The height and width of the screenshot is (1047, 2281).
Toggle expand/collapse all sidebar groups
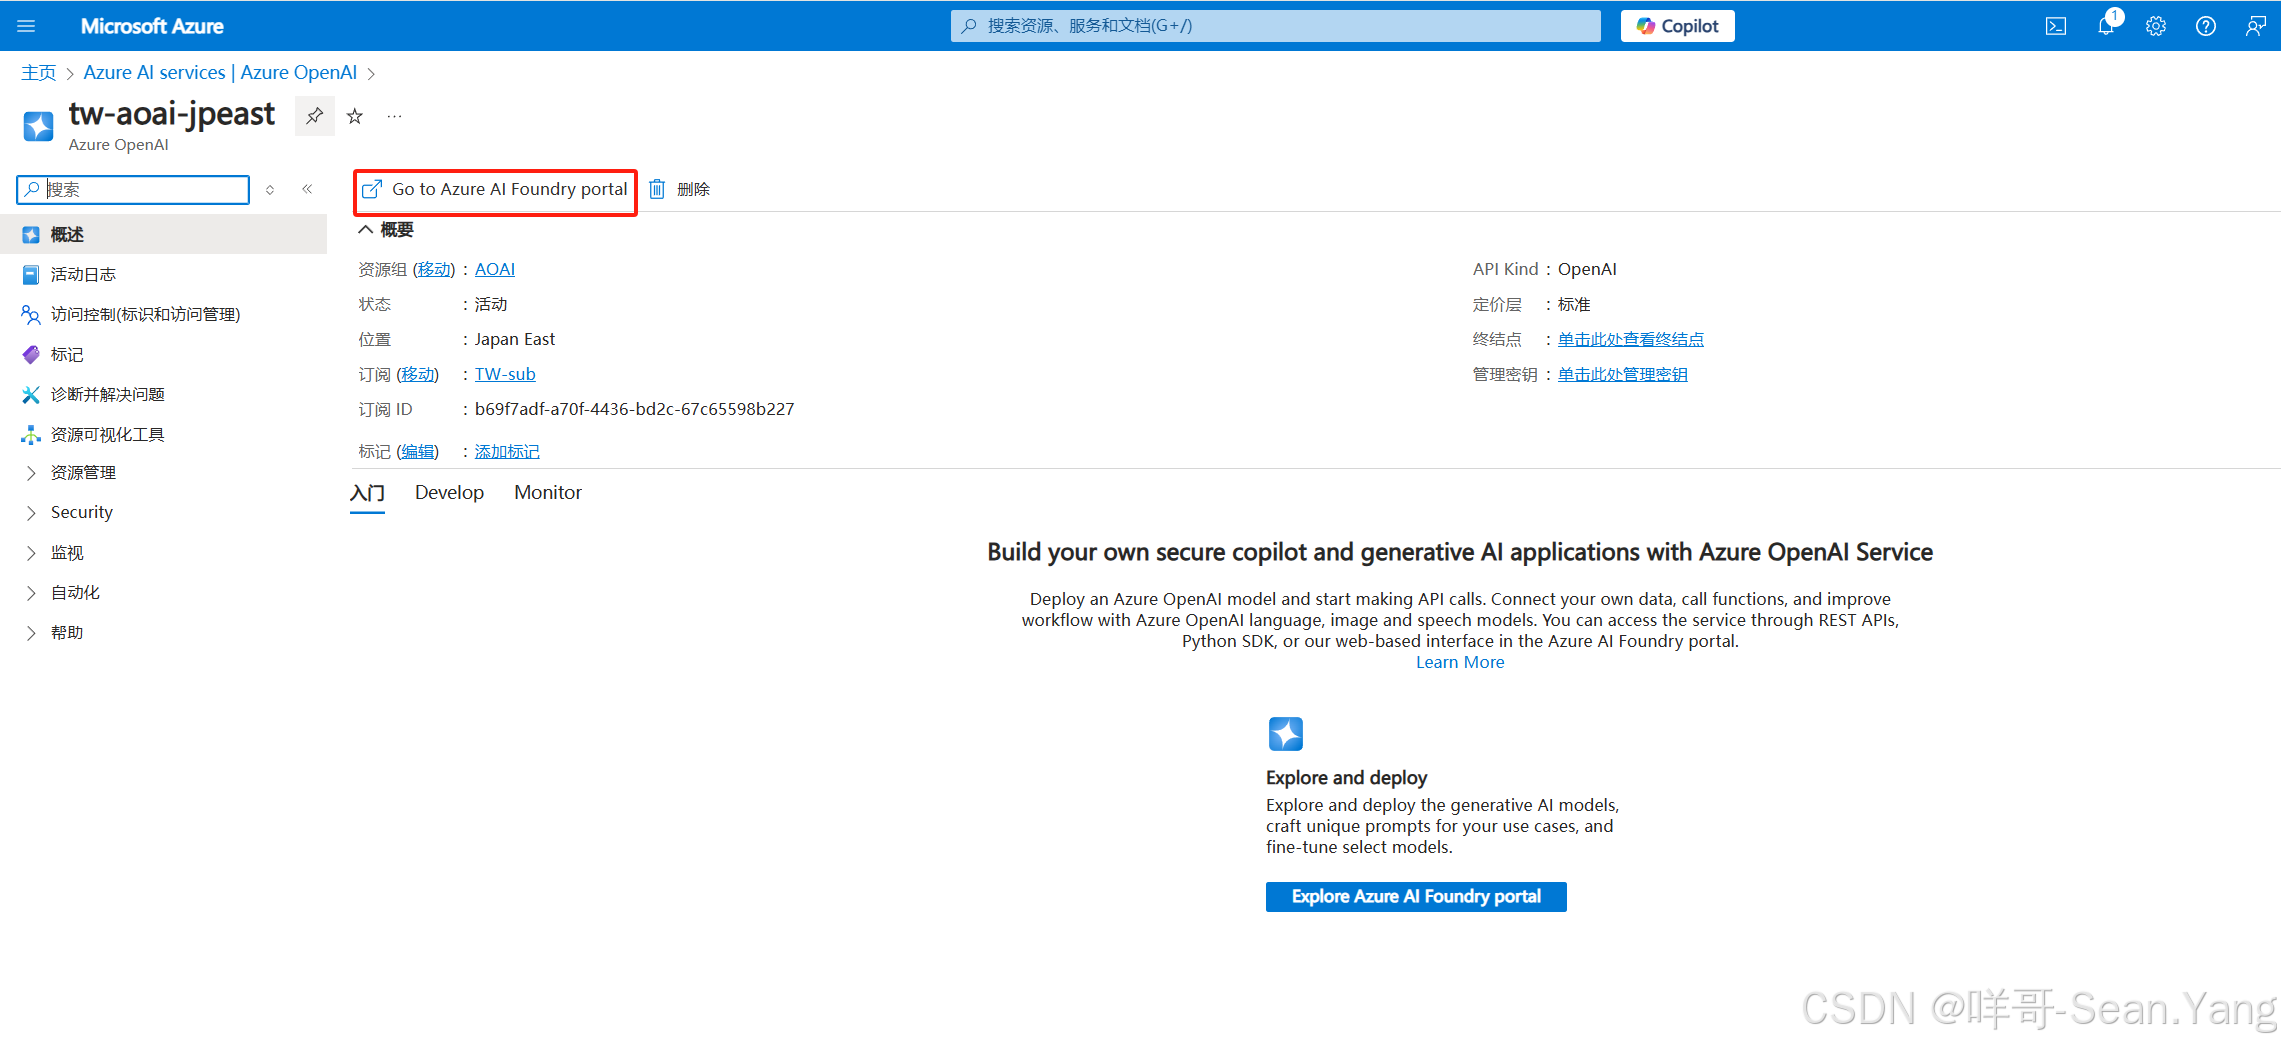pyautogui.click(x=270, y=189)
